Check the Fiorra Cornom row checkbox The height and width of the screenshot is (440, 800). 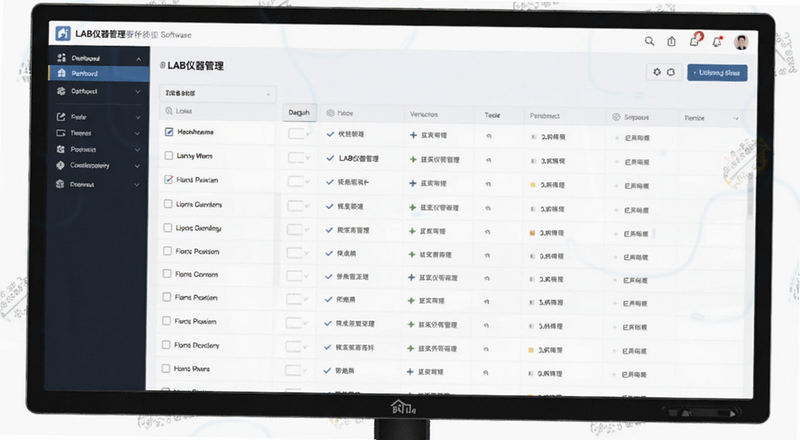click(167, 274)
